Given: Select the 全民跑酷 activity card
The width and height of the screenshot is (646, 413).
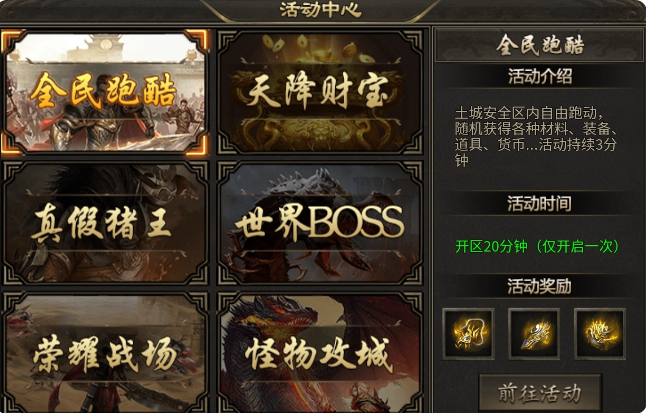Looking at the screenshot, I should tap(105, 92).
